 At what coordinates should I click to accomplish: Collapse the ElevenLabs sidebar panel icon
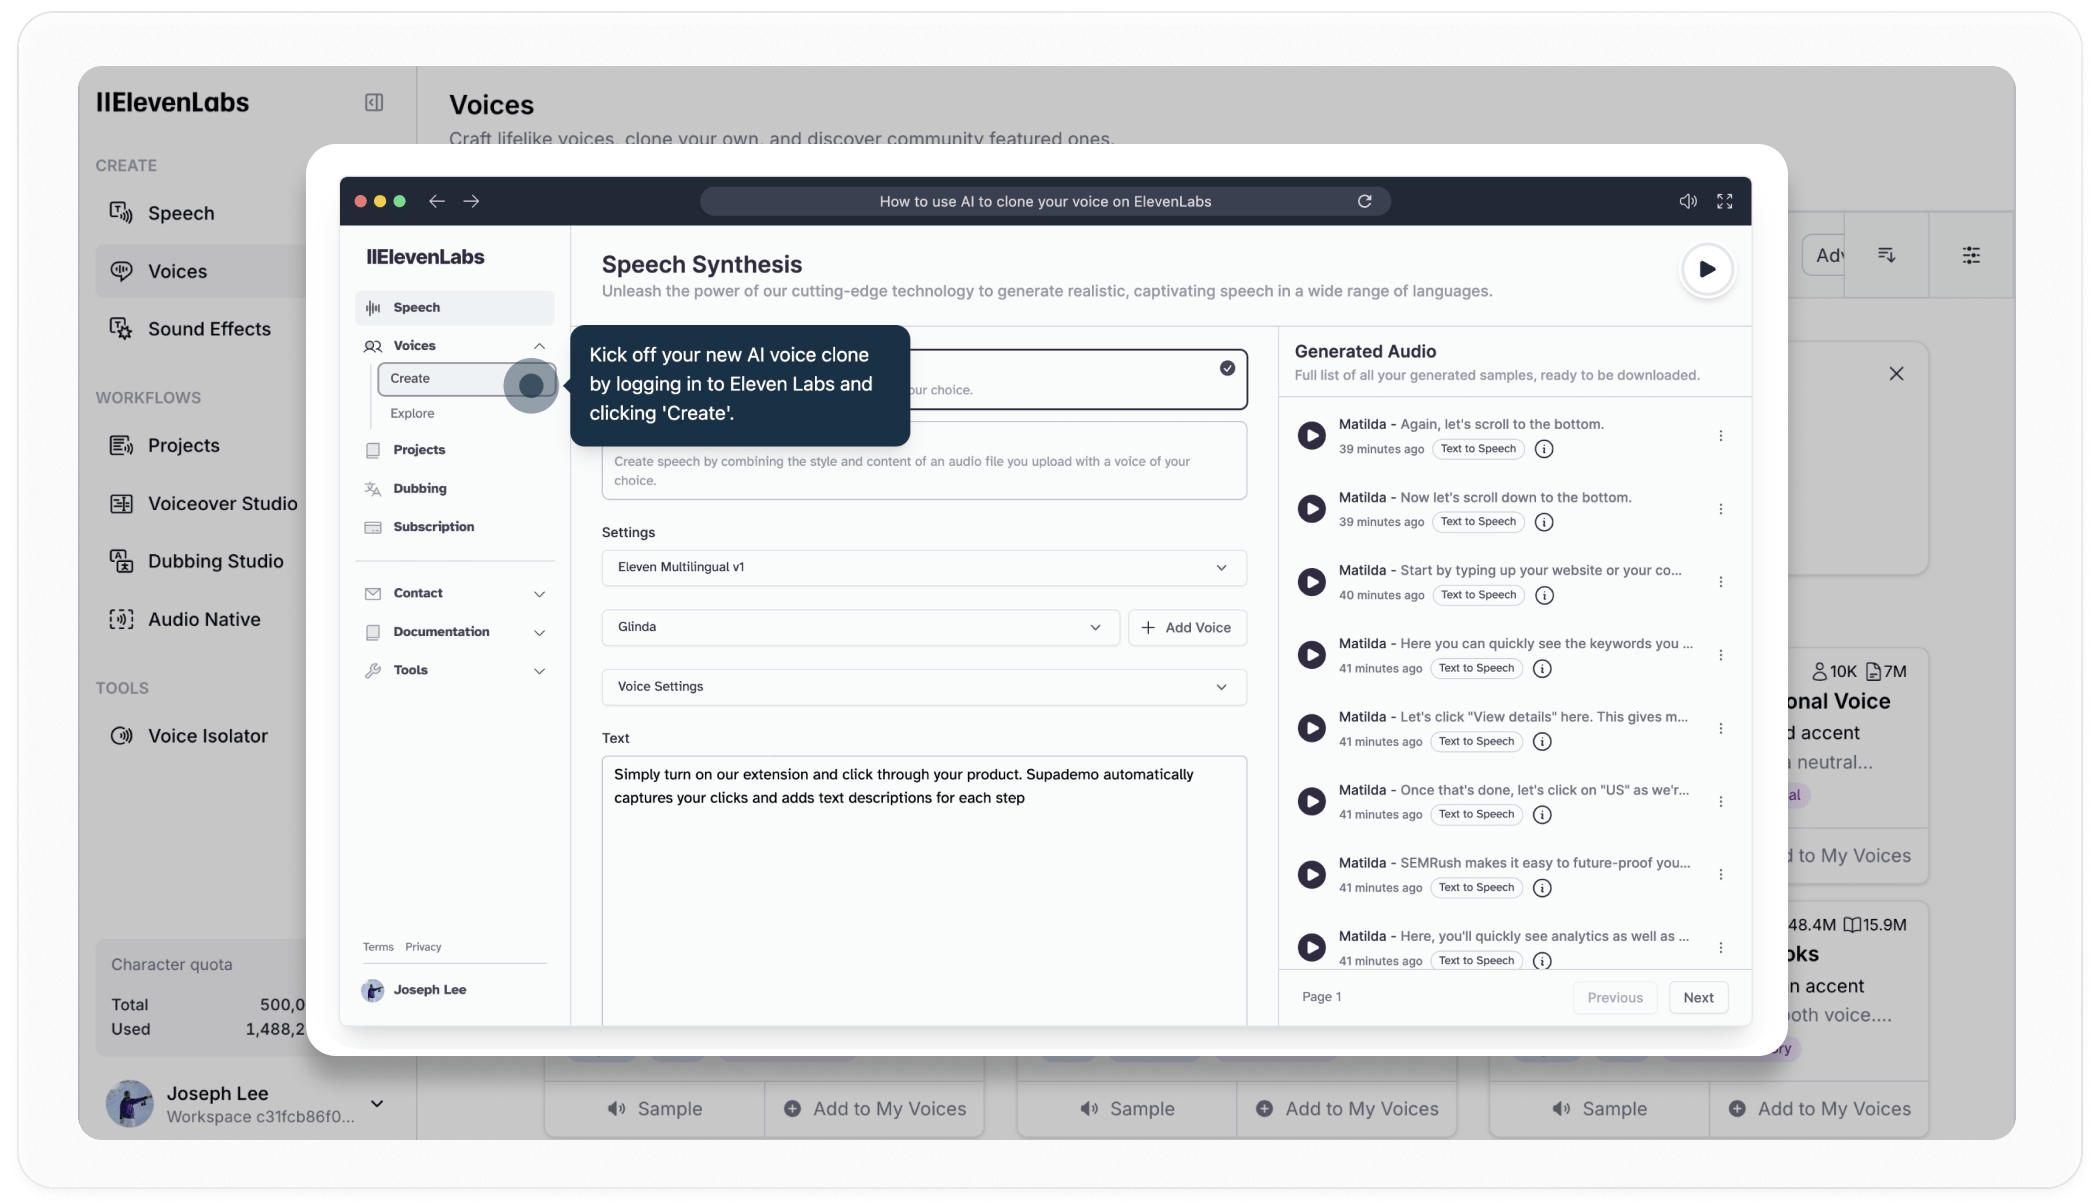[x=374, y=102]
